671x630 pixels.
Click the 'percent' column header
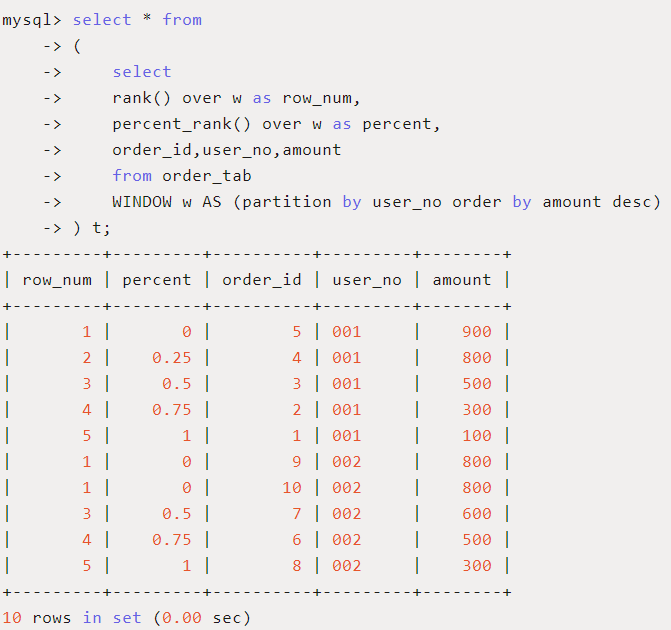coord(157,280)
